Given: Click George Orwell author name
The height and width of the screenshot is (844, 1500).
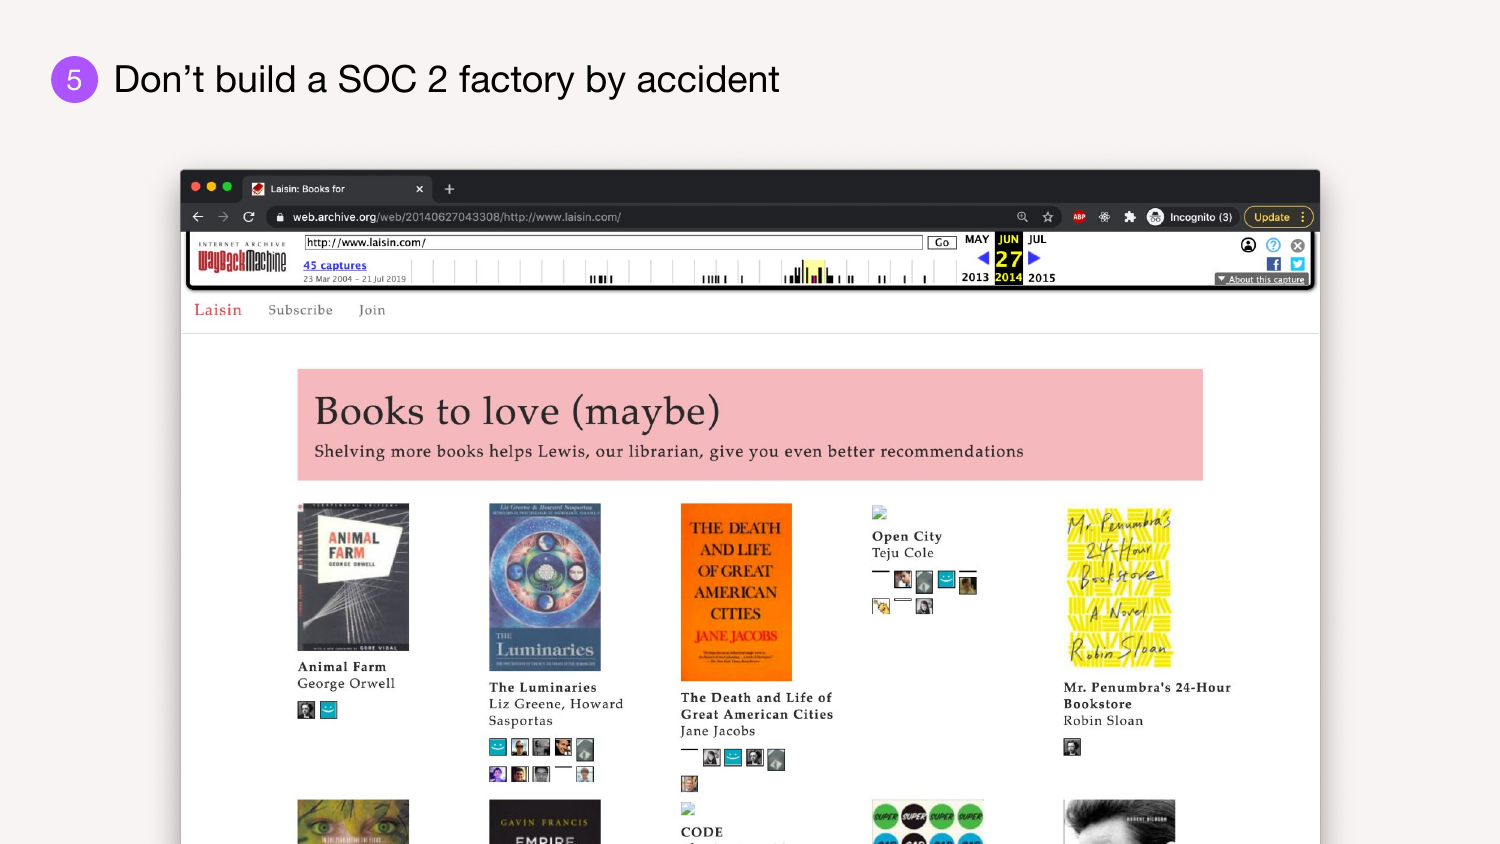Looking at the screenshot, I should coord(346,684).
